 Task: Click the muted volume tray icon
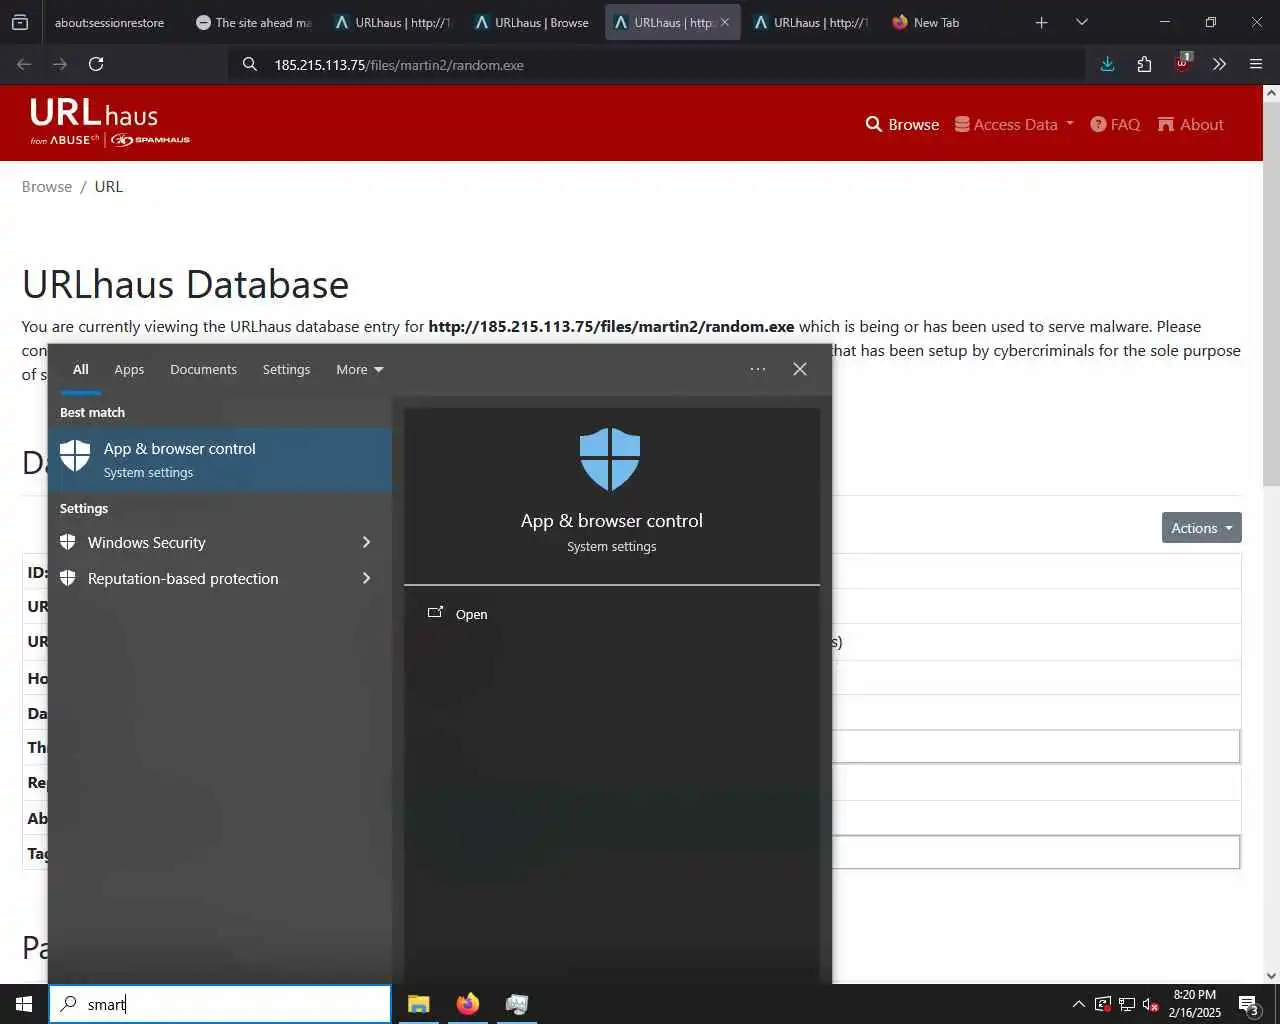(1151, 1004)
